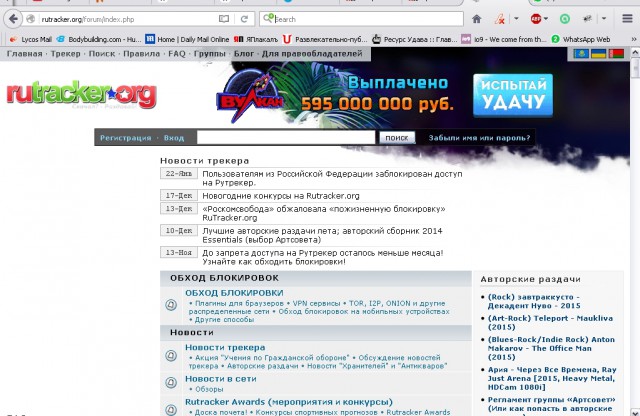Open the Главная menu item
This screenshot has height=416, width=640.
point(24,53)
